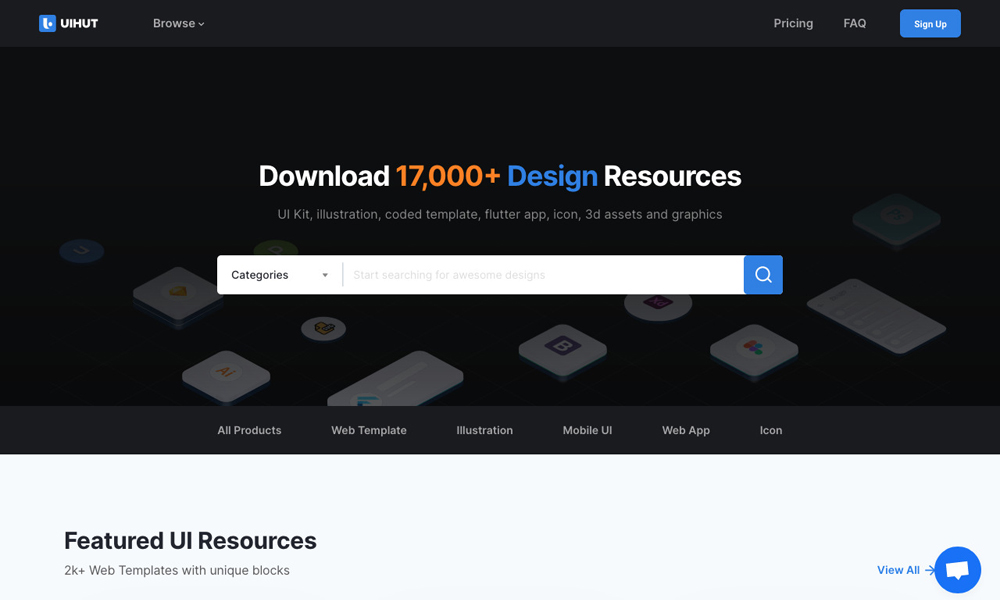Viewport: 1000px width, 600px height.
Task: Click the Sketch tile in hero
Action: (x=178, y=292)
